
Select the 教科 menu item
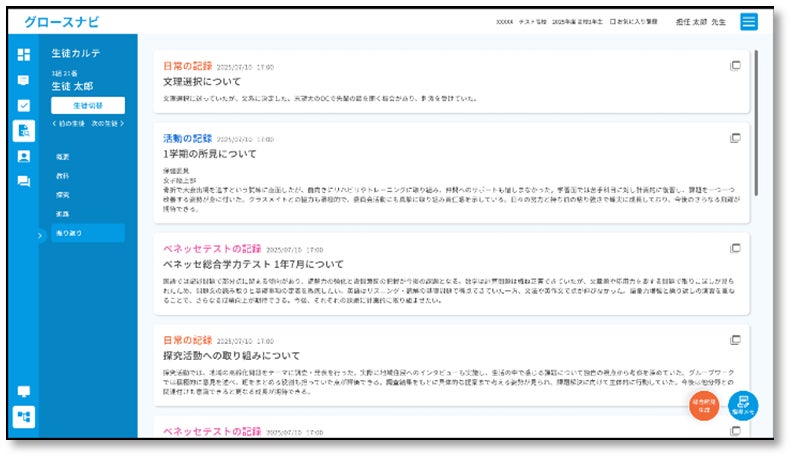coord(63,176)
